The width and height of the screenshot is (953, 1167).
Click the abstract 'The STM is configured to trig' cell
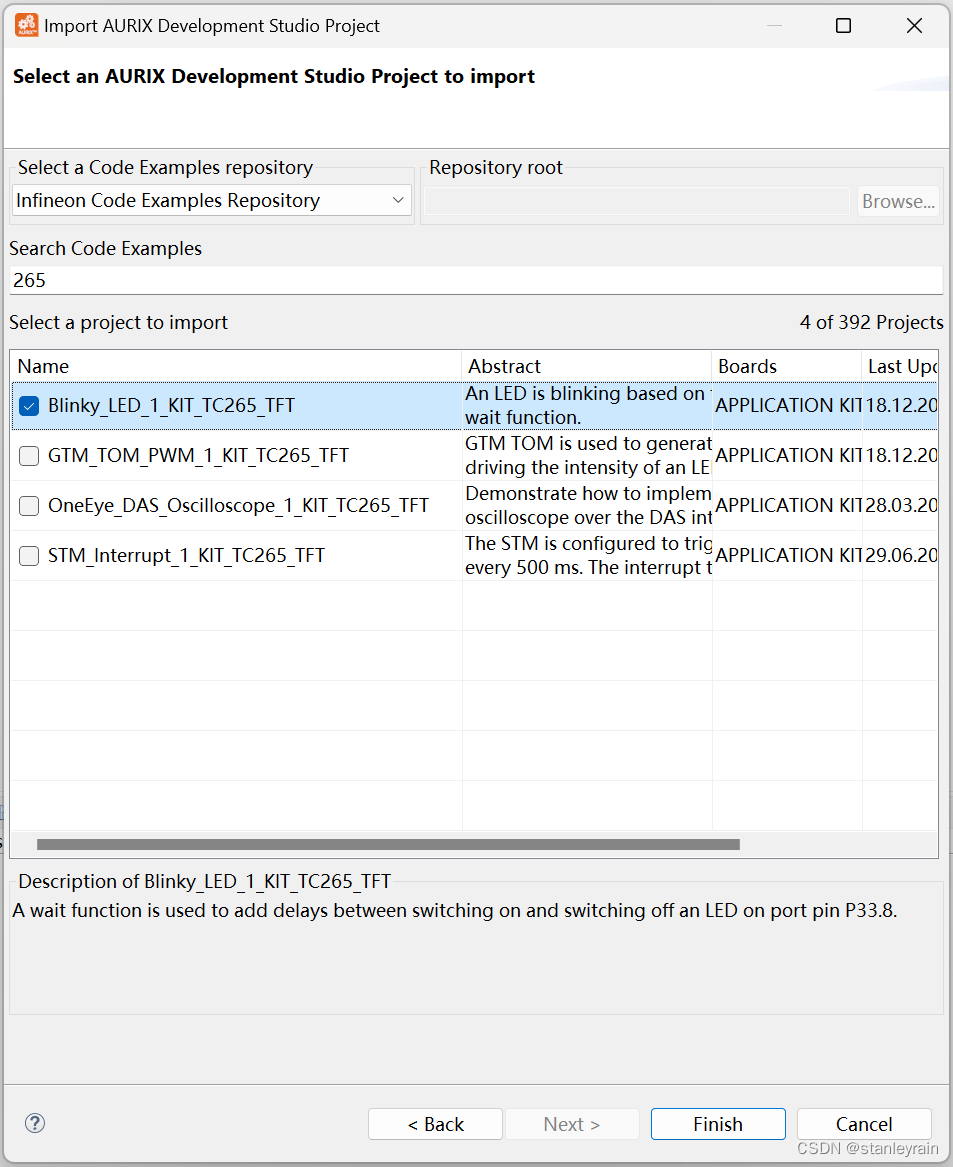pyautogui.click(x=587, y=555)
